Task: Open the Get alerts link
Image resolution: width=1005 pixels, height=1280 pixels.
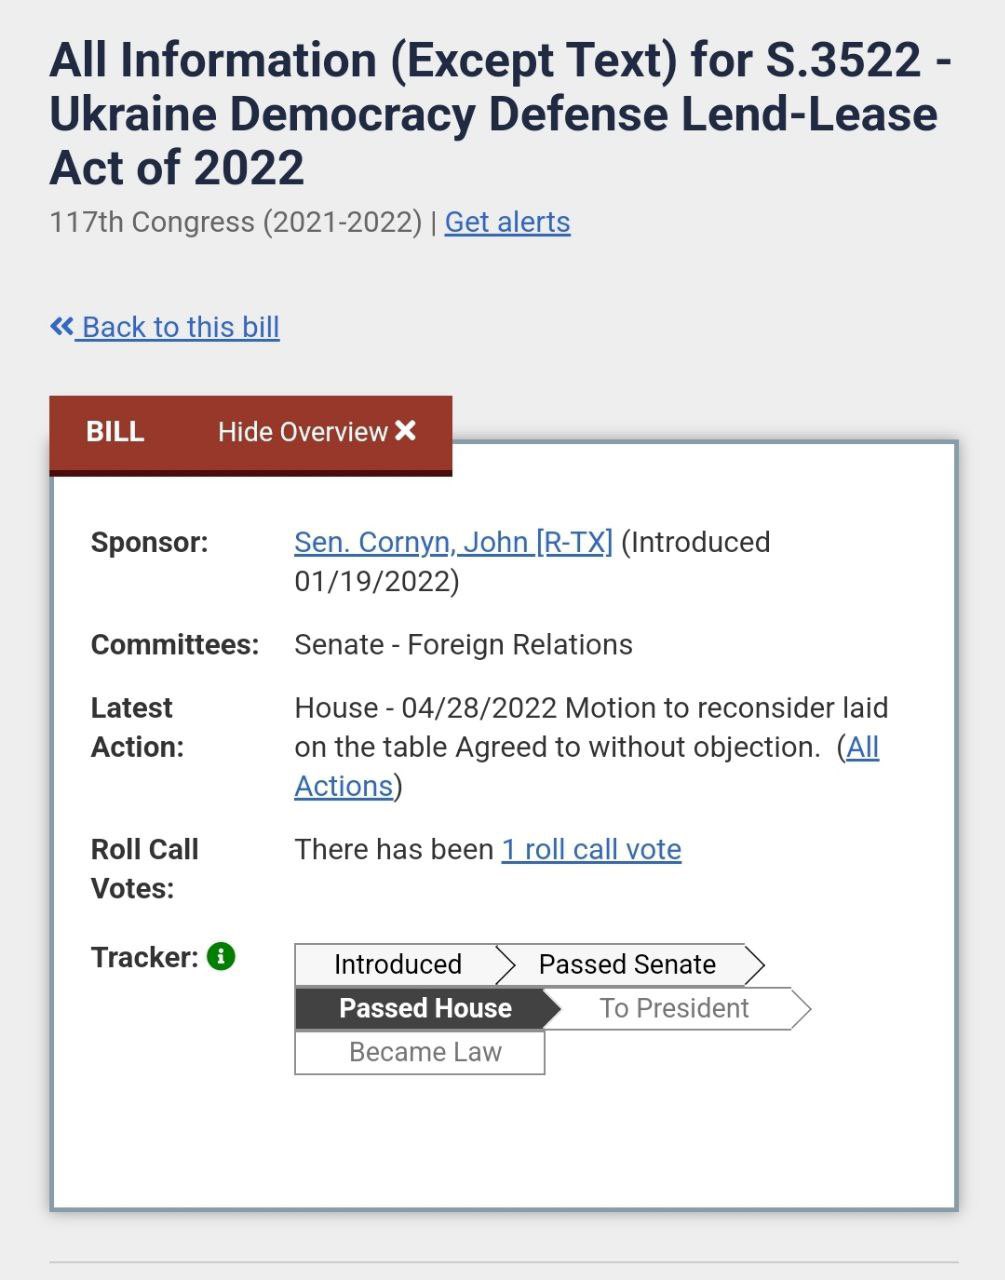Action: click(x=507, y=222)
